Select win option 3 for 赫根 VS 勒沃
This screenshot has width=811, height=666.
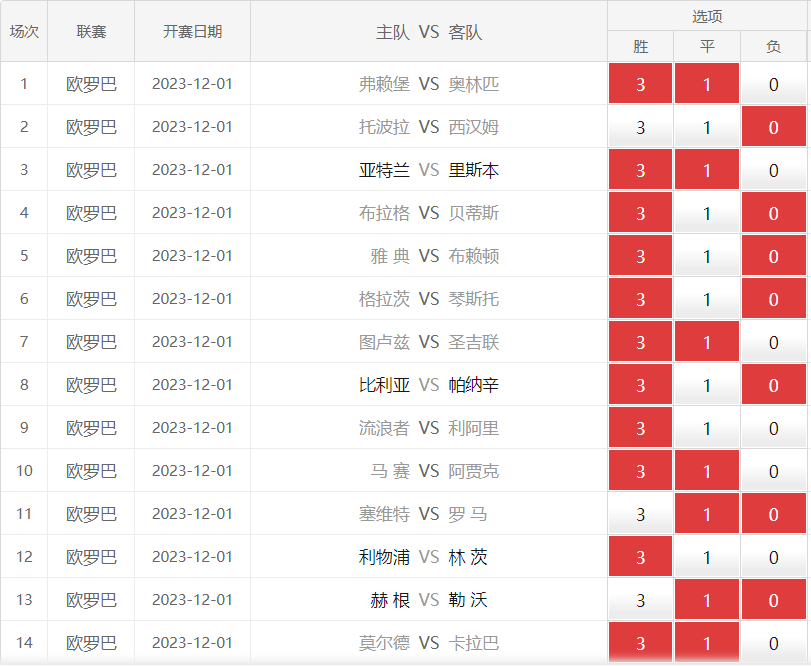[640, 599]
